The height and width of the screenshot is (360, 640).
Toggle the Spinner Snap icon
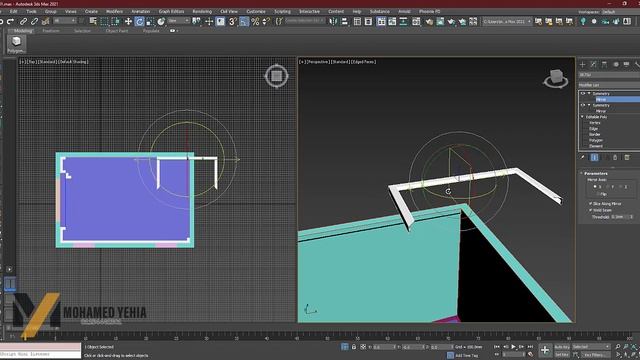(266, 21)
